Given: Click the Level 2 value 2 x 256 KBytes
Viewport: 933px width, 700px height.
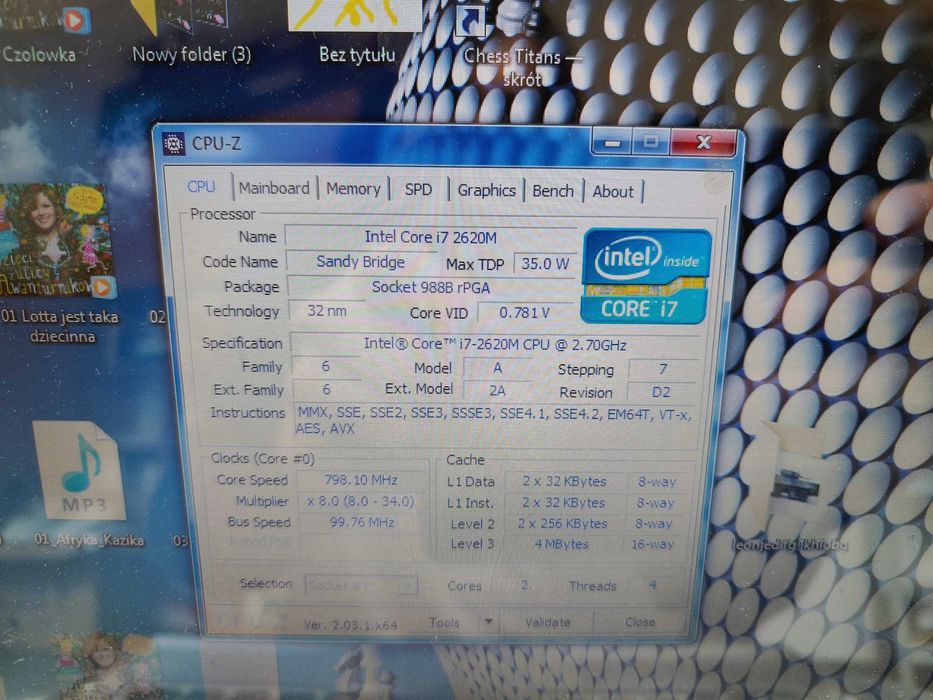Looking at the screenshot, I should click(562, 524).
